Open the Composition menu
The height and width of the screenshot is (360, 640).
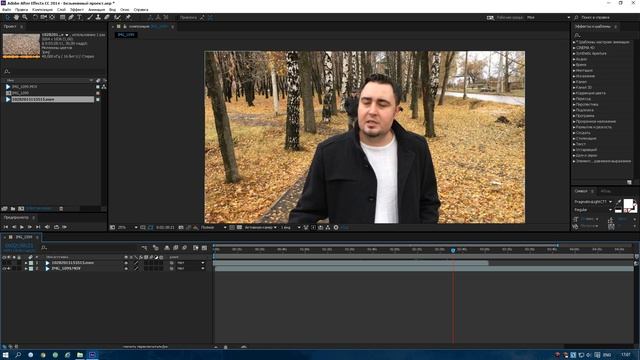[42, 9]
